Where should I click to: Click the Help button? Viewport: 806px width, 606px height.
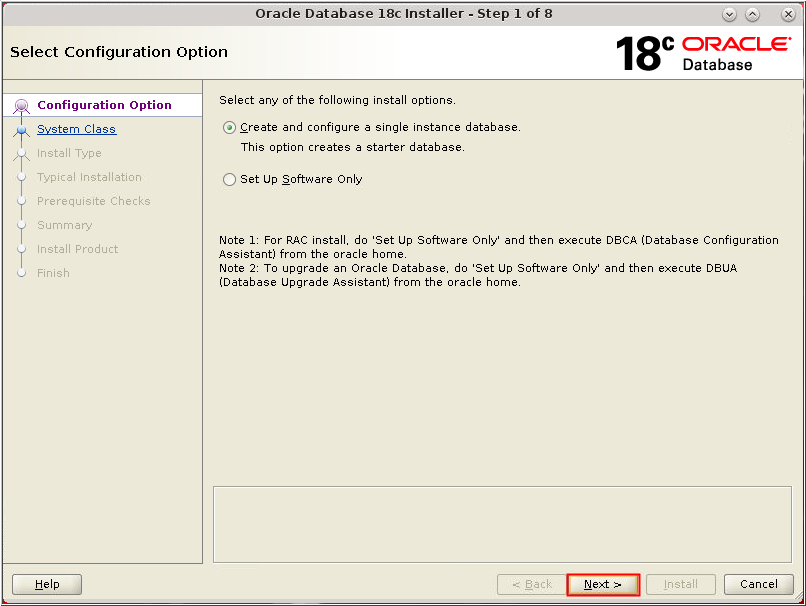pos(46,584)
